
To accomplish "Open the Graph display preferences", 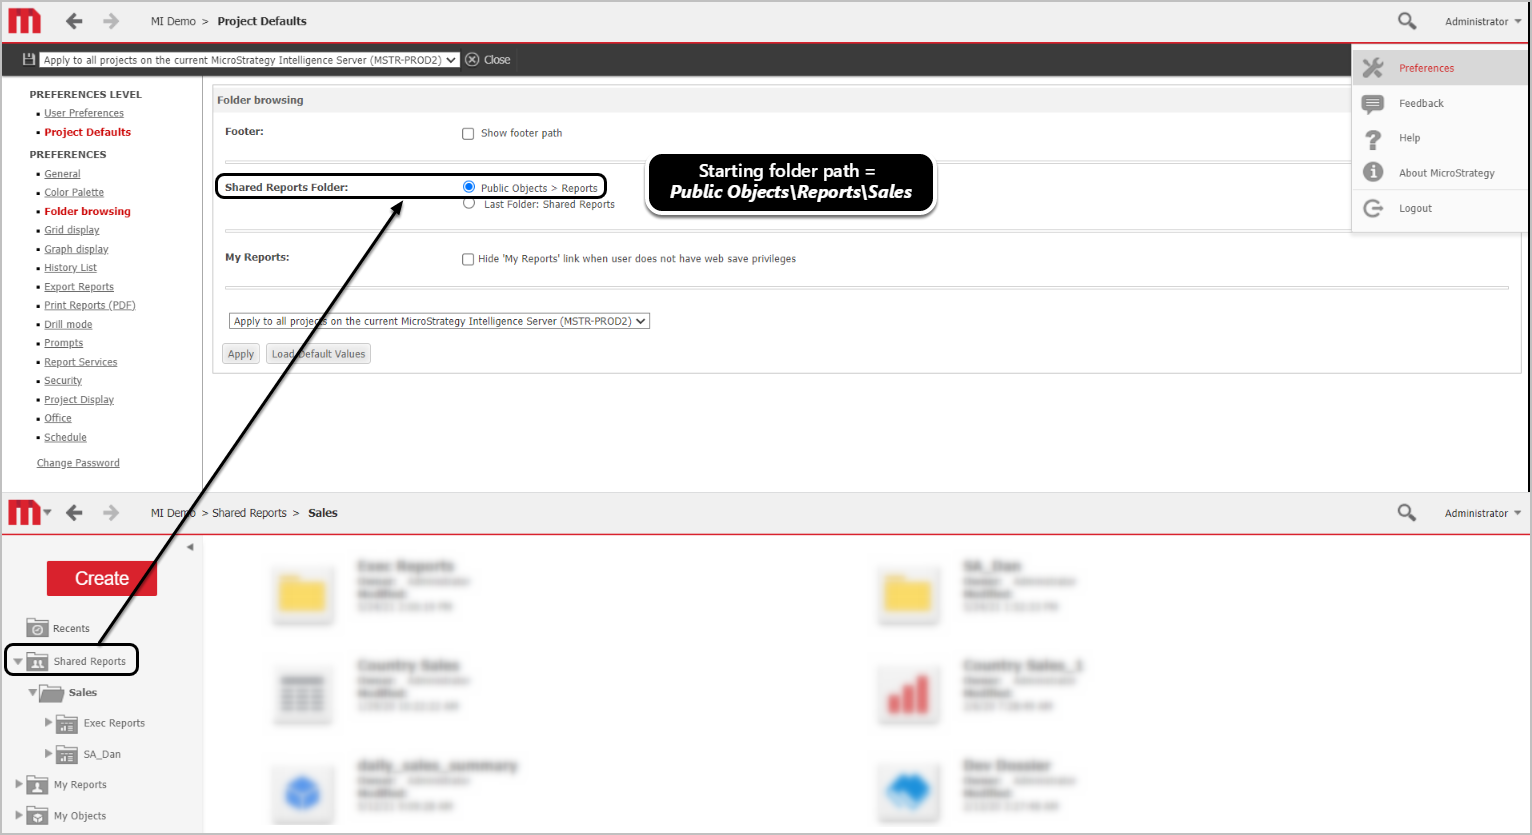I will coord(76,249).
